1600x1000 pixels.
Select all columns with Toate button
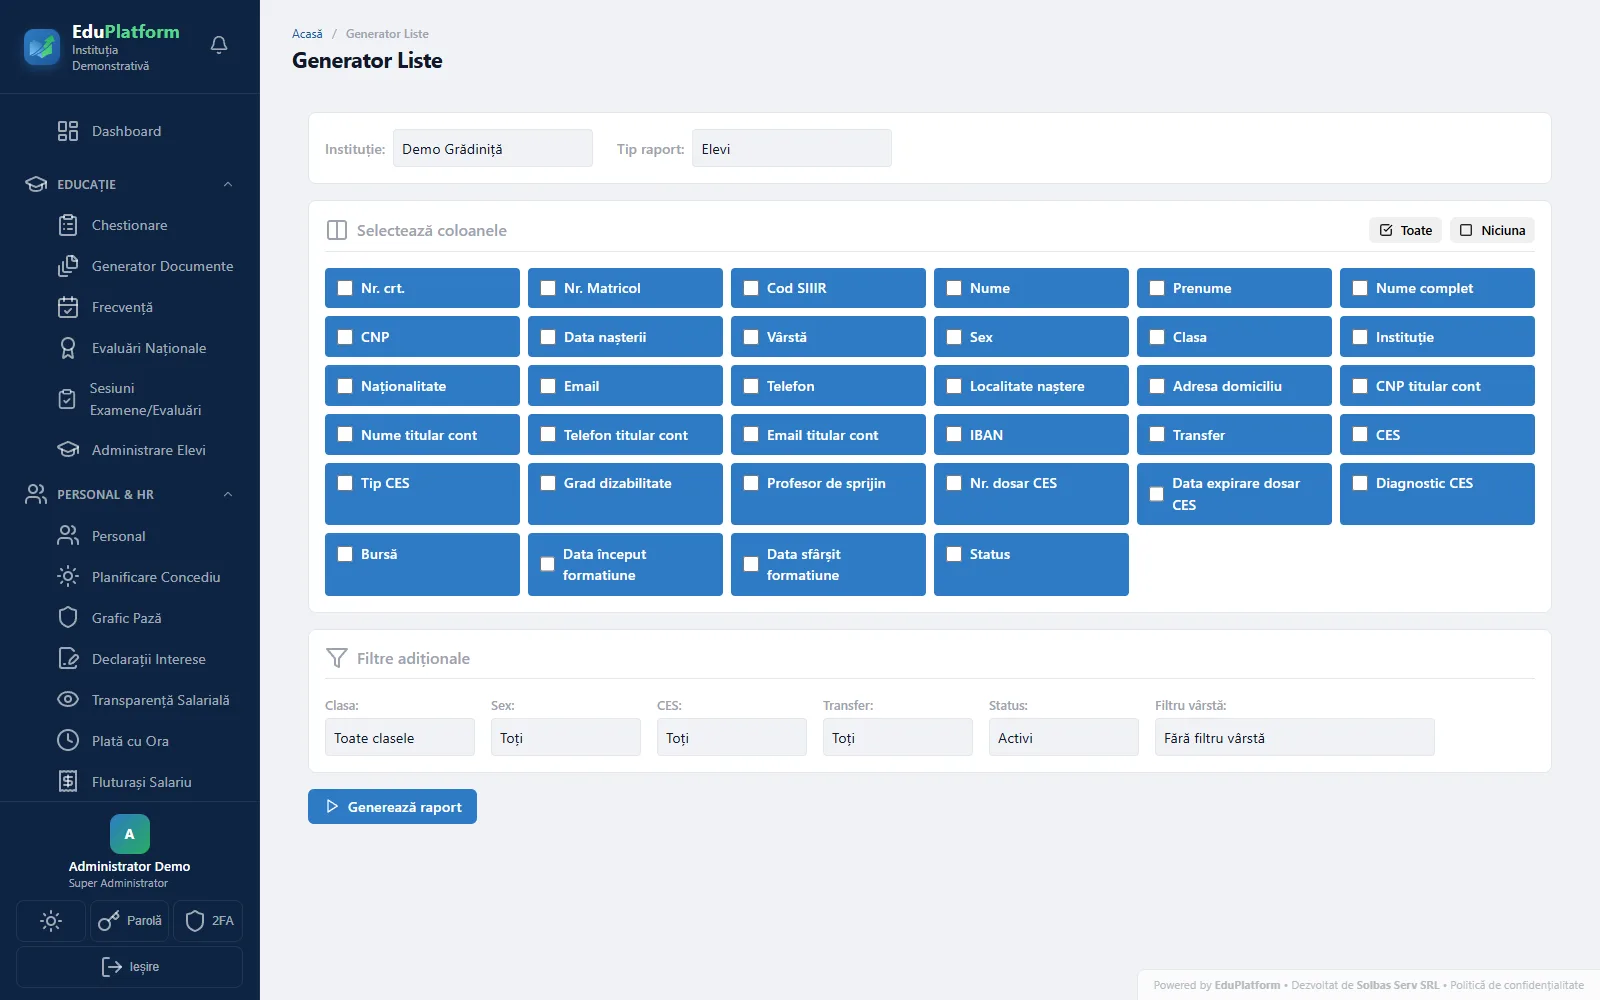click(x=1406, y=230)
